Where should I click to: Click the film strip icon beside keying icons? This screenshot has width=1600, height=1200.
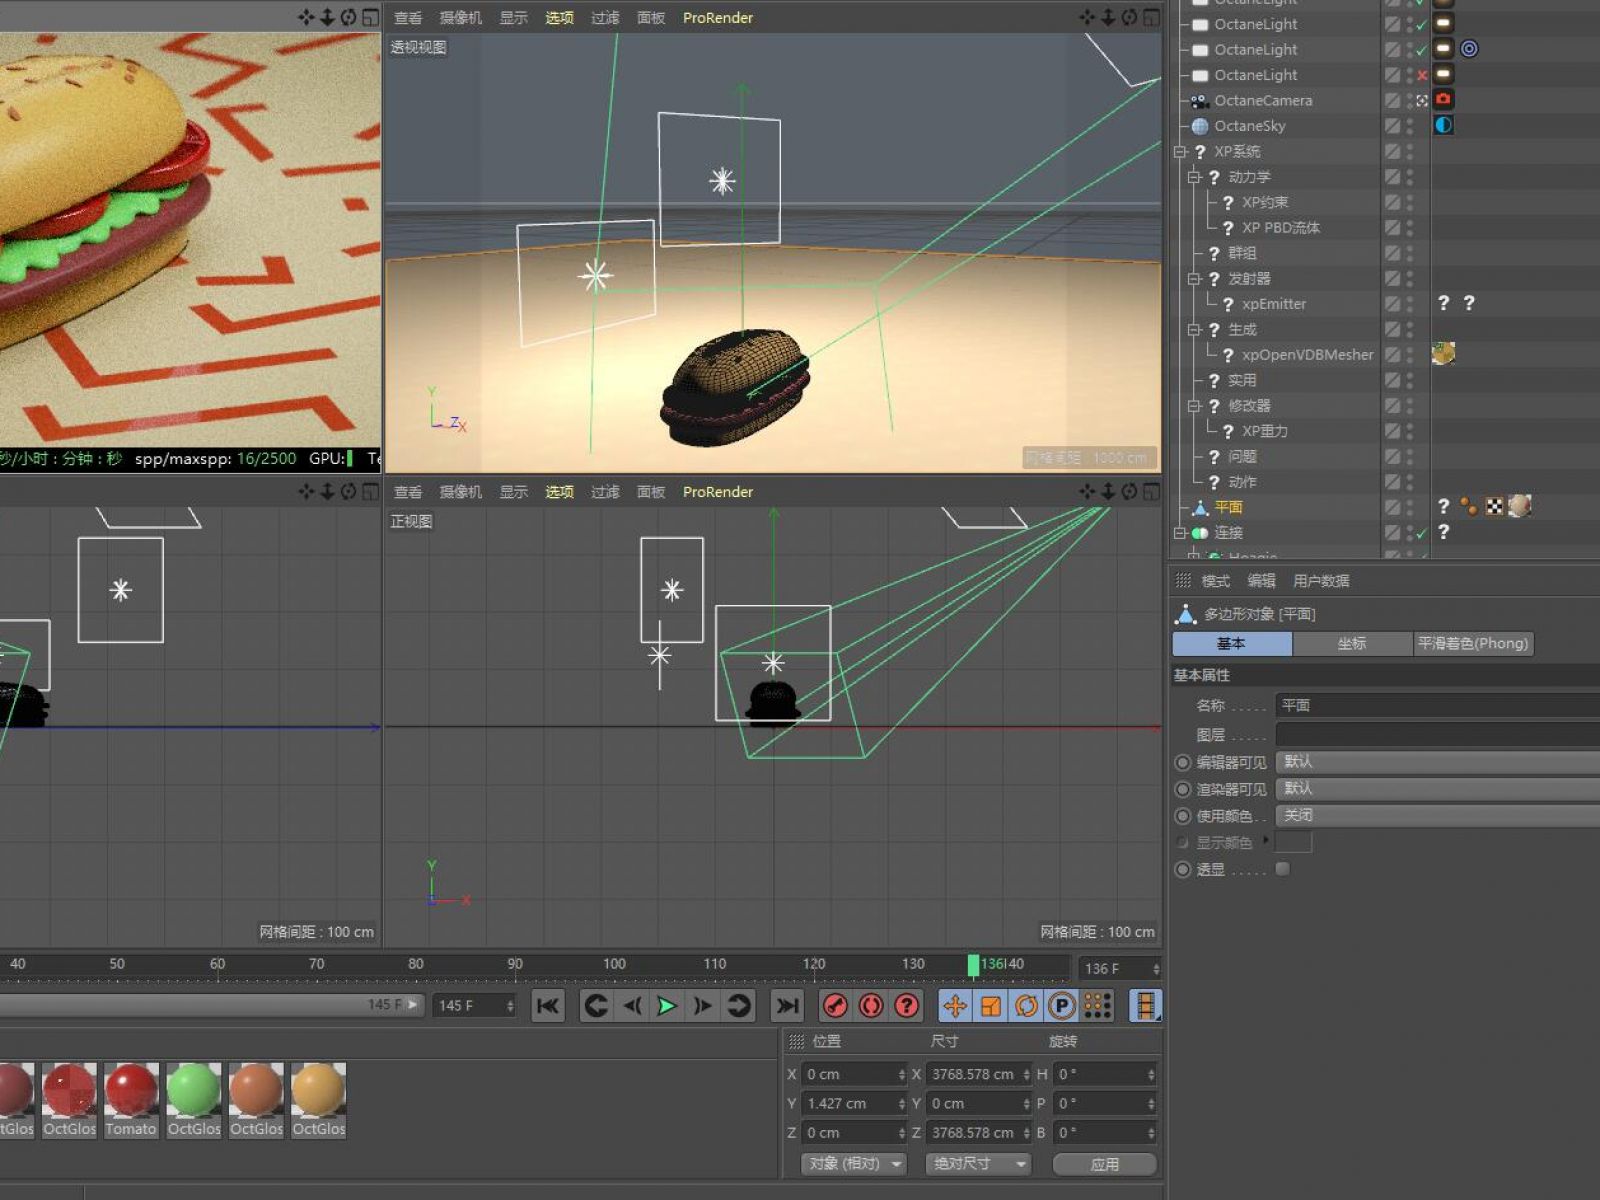(x=1146, y=1006)
